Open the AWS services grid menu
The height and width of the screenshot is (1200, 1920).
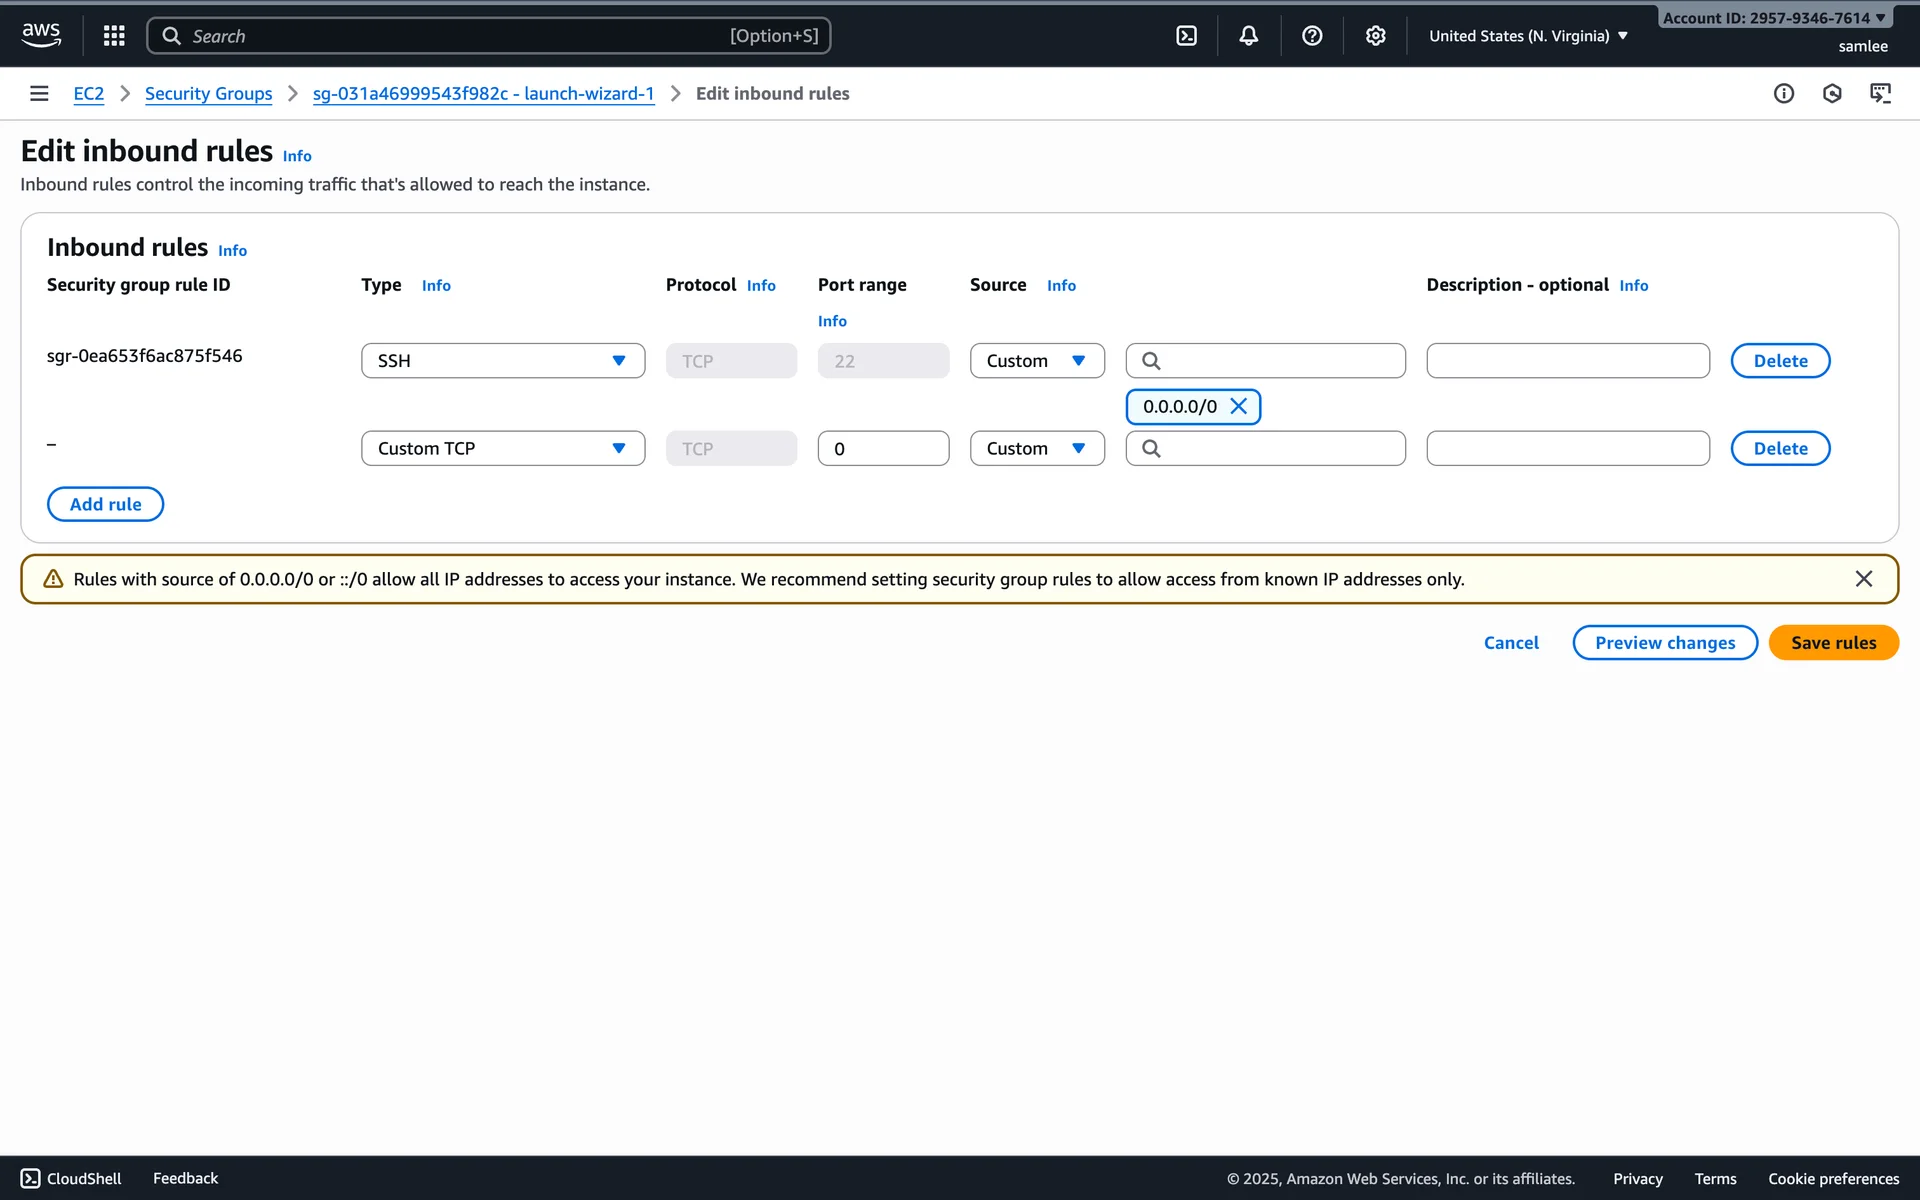114,36
